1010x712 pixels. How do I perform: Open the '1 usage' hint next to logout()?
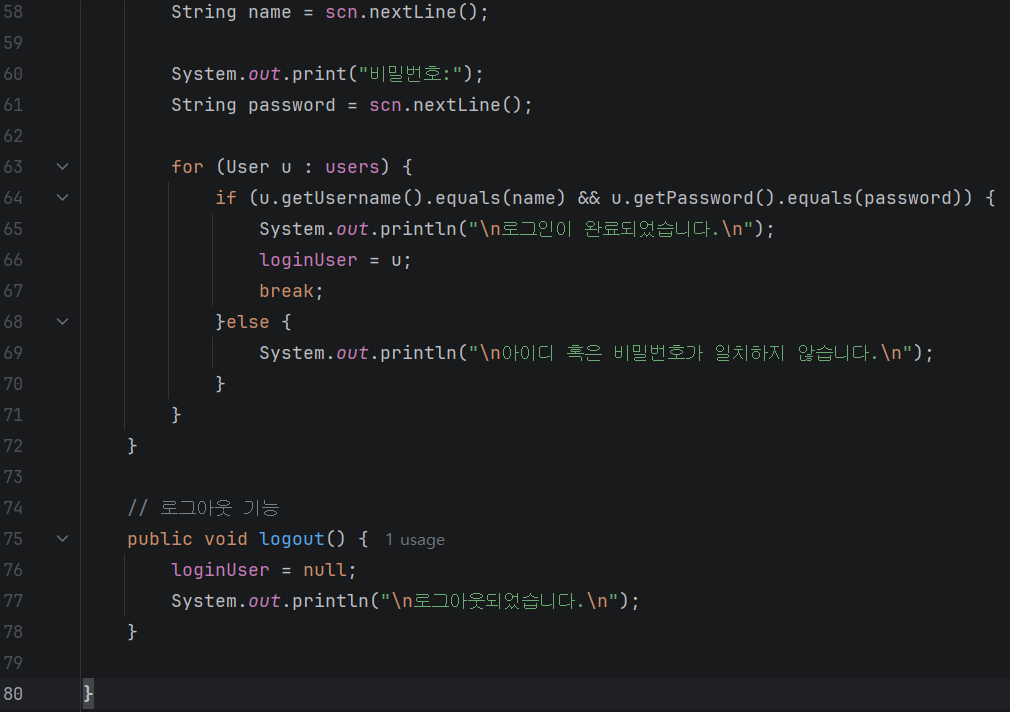[415, 540]
